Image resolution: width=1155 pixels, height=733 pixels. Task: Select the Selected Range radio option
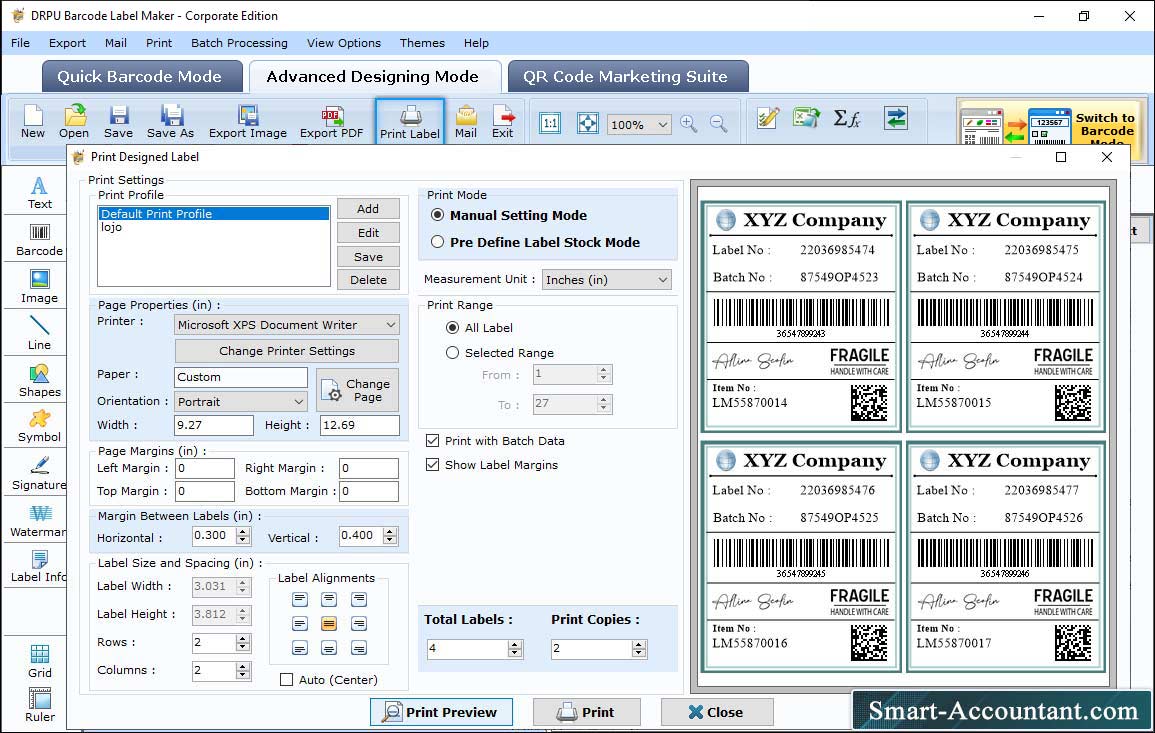[452, 353]
